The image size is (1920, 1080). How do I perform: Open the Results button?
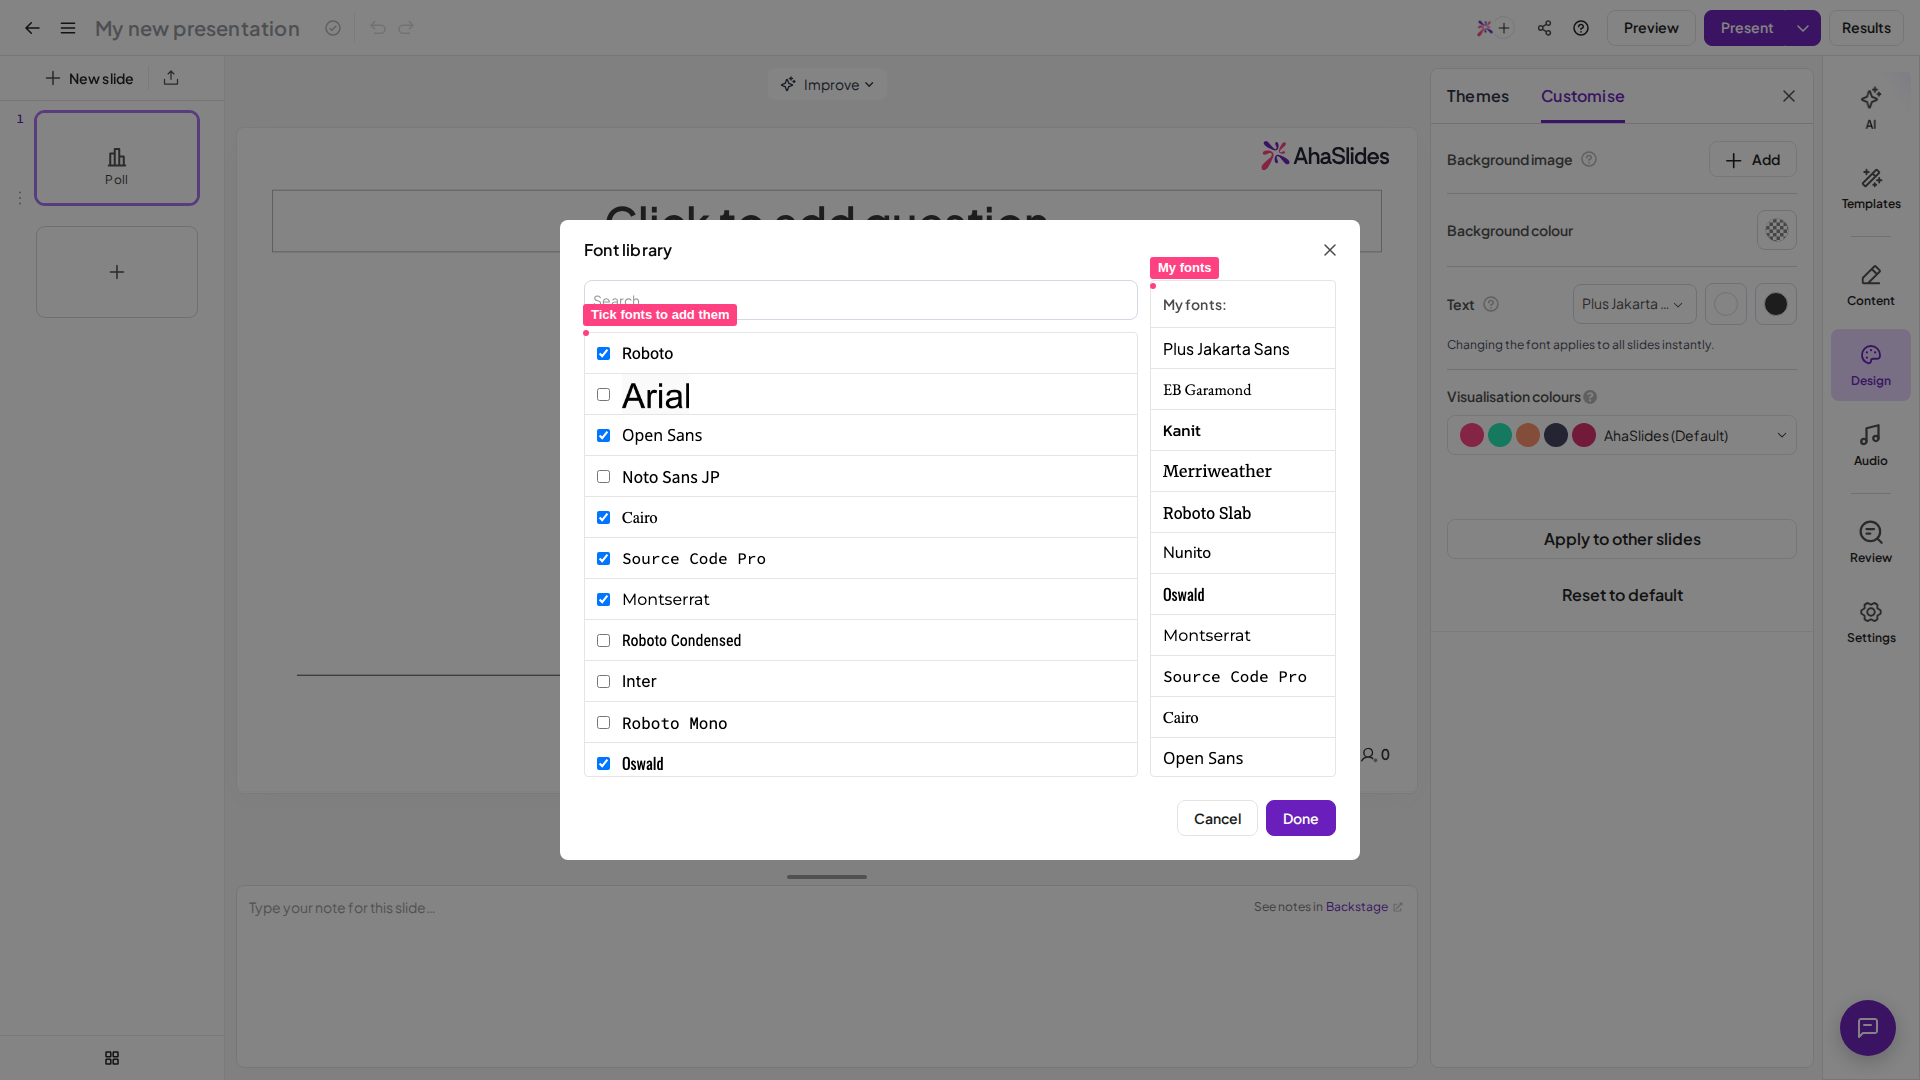coord(1866,28)
